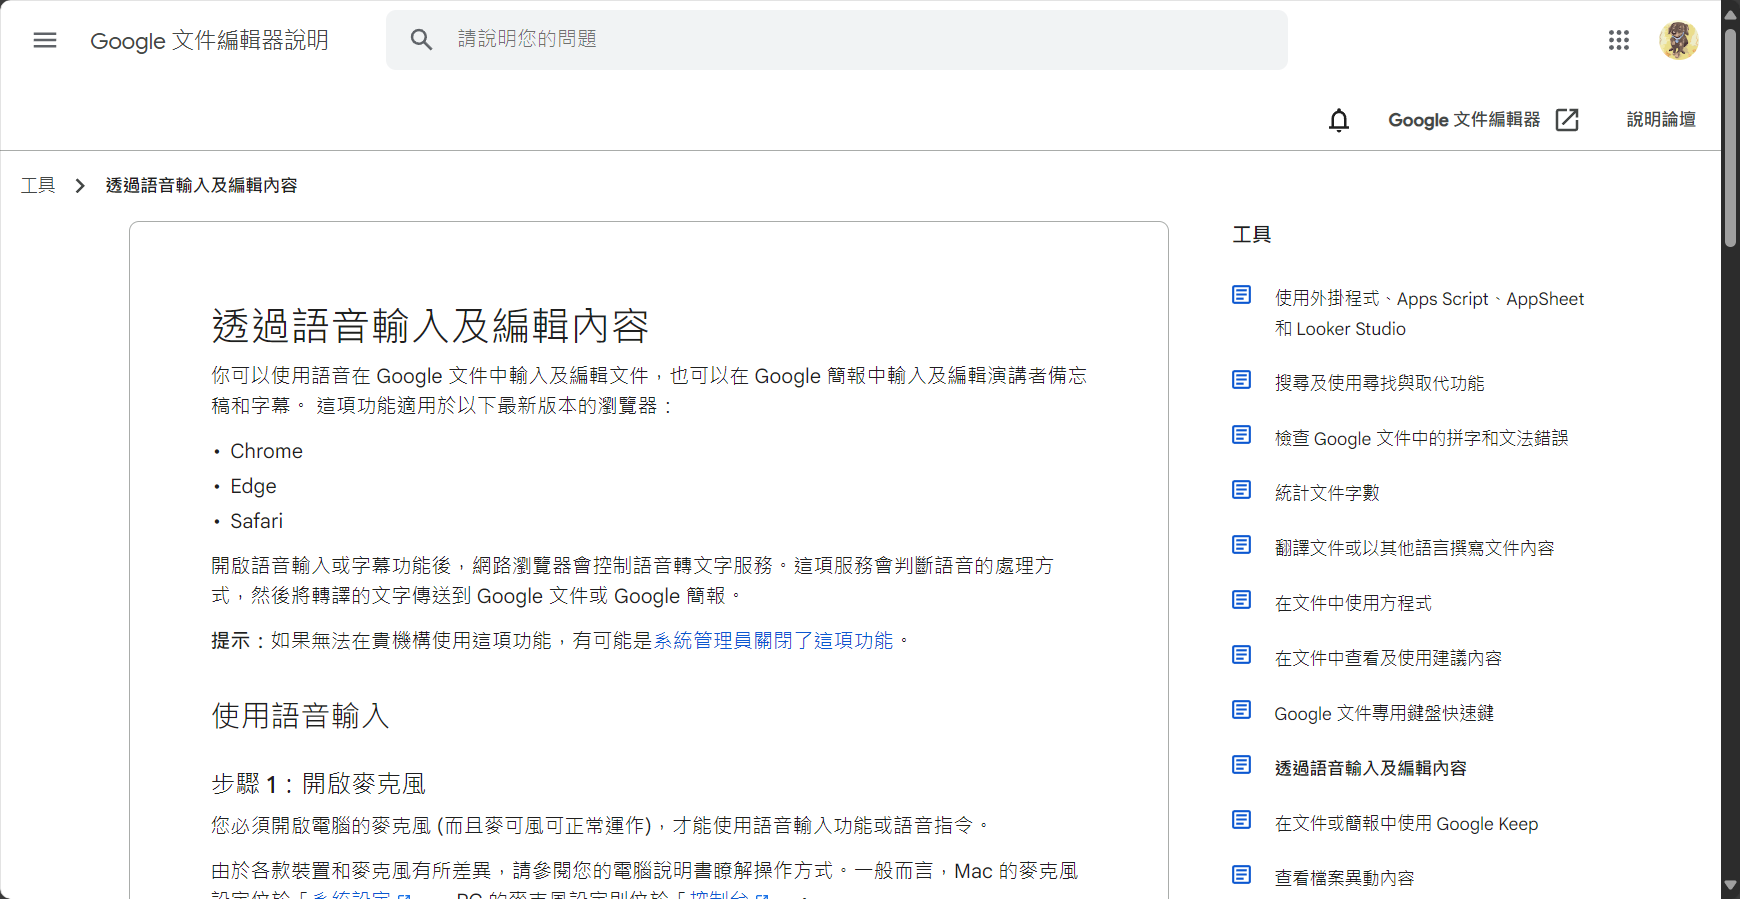1740x899 pixels.
Task: Open the account profile avatar
Action: [x=1679, y=40]
